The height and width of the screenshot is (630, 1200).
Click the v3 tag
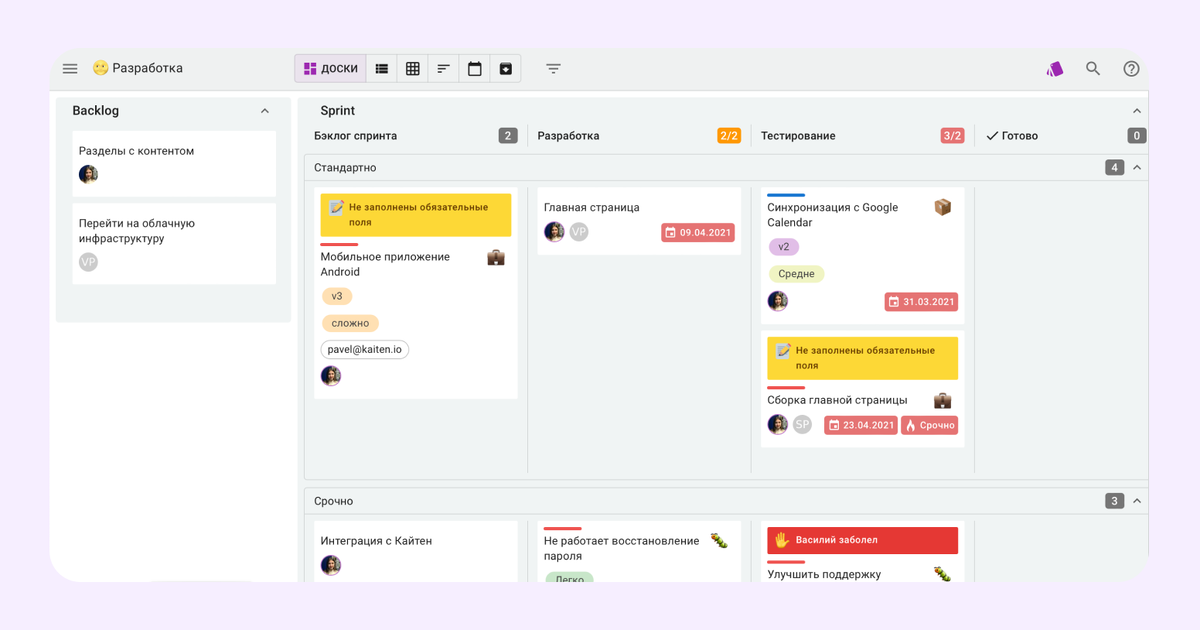click(x=337, y=296)
